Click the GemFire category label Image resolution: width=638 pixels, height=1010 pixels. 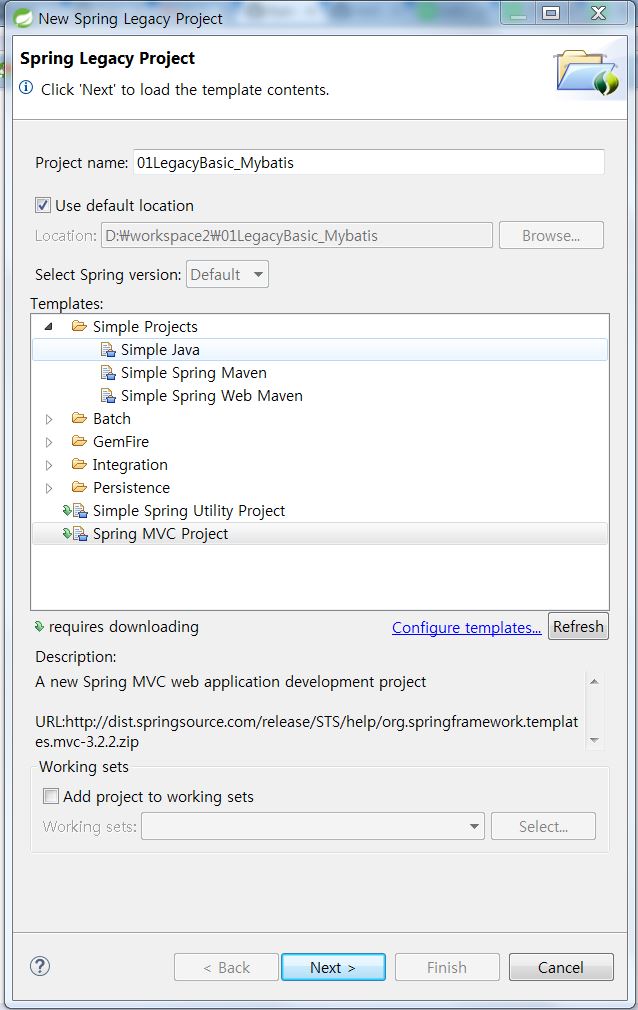tap(121, 441)
